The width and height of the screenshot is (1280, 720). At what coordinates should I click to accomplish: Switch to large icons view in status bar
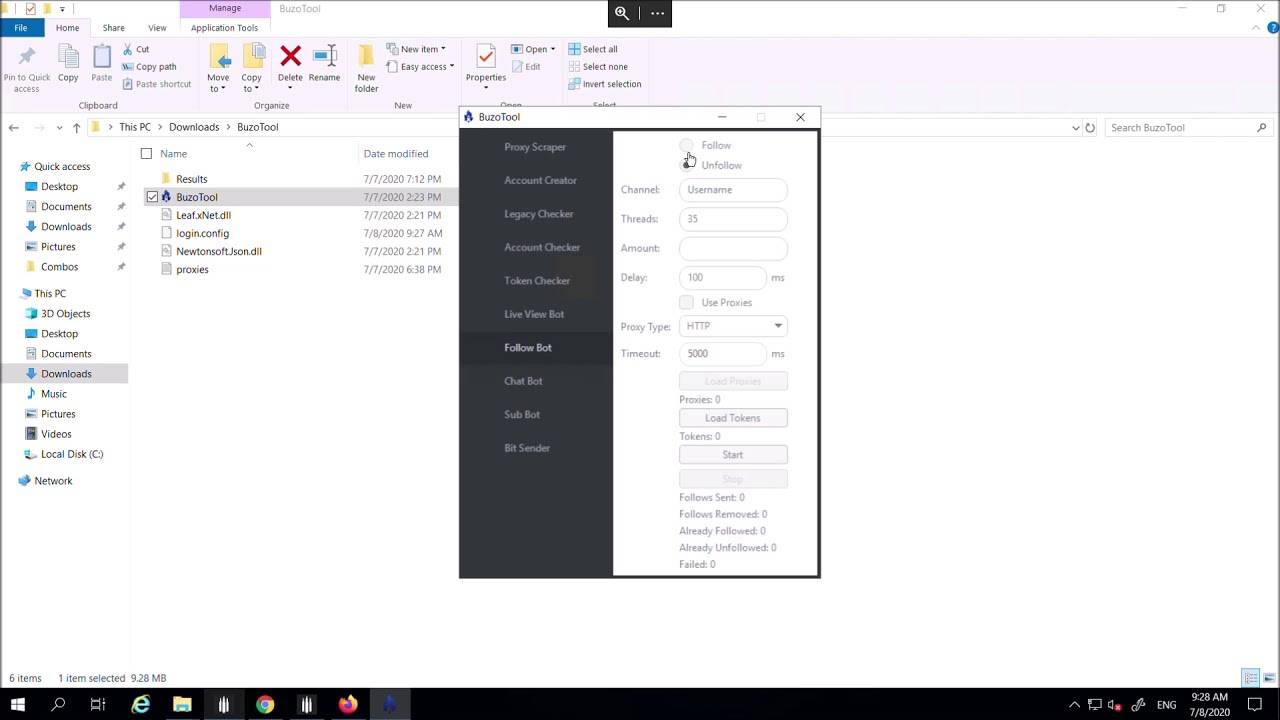(1268, 678)
